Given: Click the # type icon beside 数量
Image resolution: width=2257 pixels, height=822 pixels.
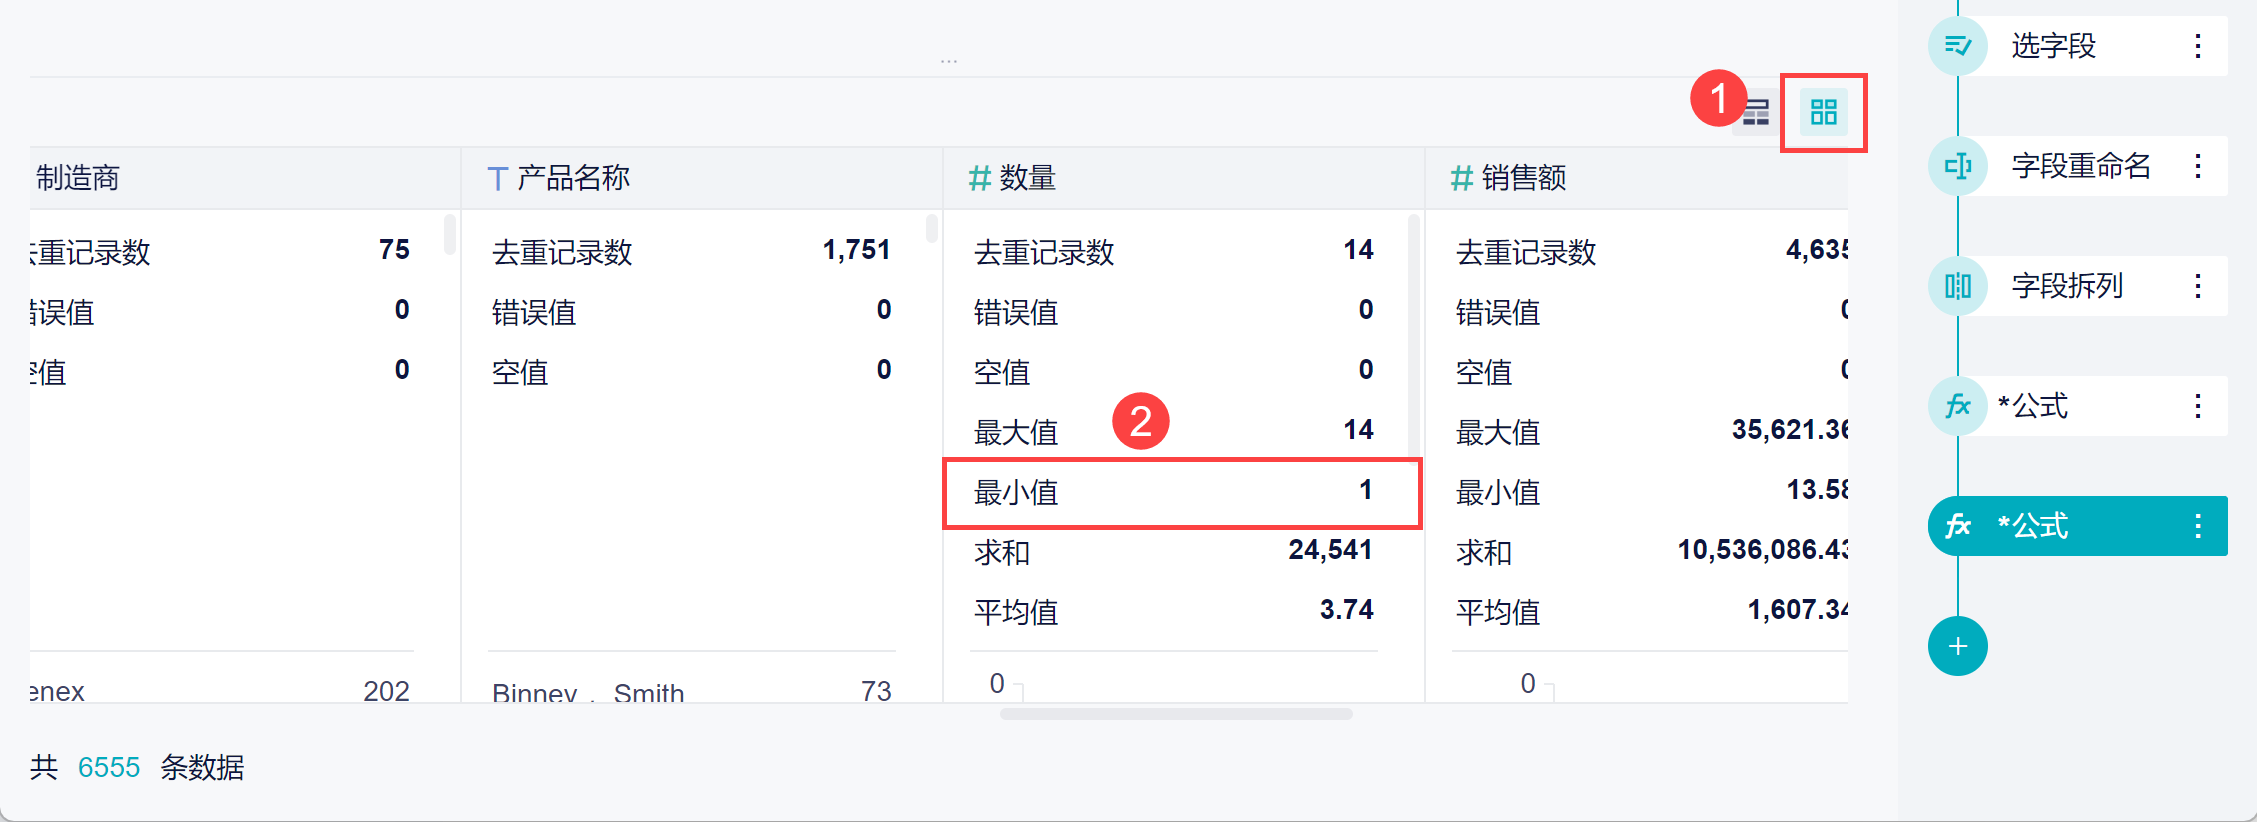Looking at the screenshot, I should (979, 179).
